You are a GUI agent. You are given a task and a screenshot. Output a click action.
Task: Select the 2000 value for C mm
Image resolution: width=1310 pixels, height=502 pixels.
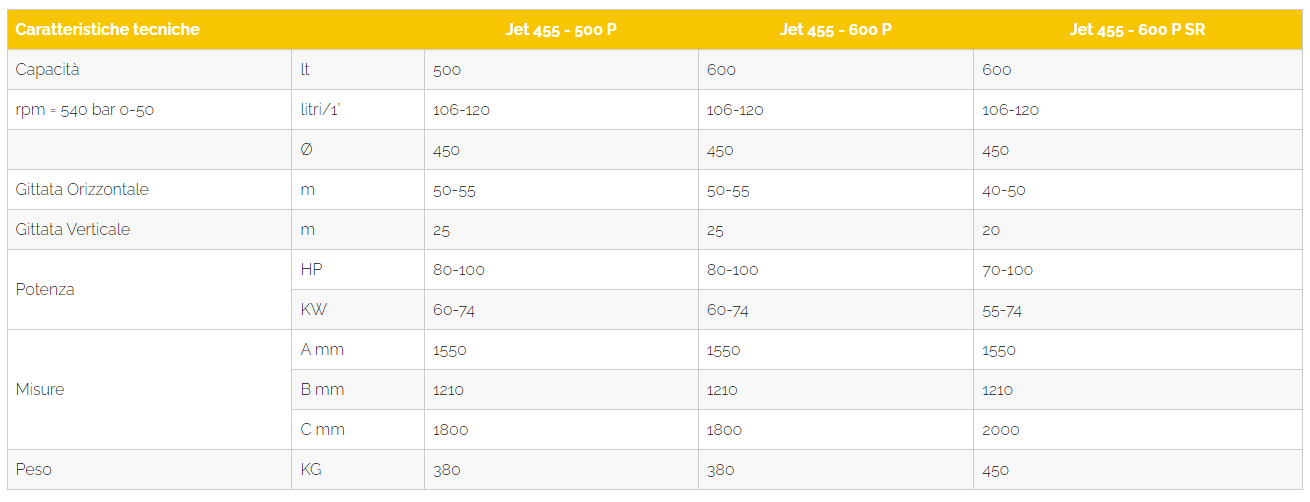[x=1001, y=430]
